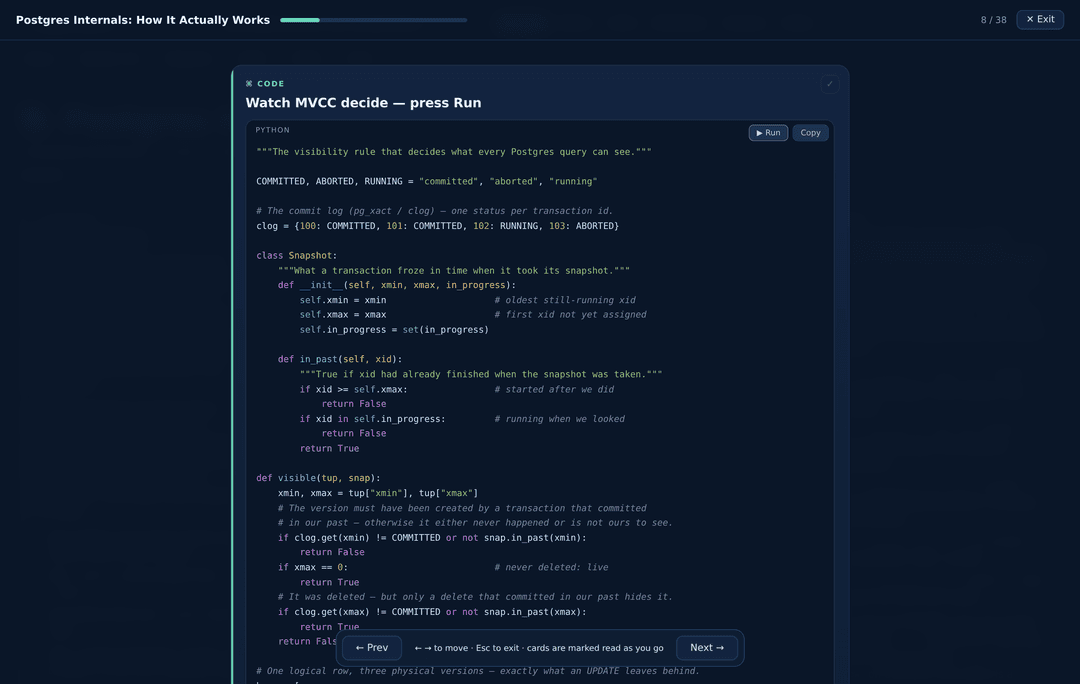This screenshot has width=1080, height=684.
Task: Exit the Postgres Internals lesson
Action: click(x=1040, y=19)
